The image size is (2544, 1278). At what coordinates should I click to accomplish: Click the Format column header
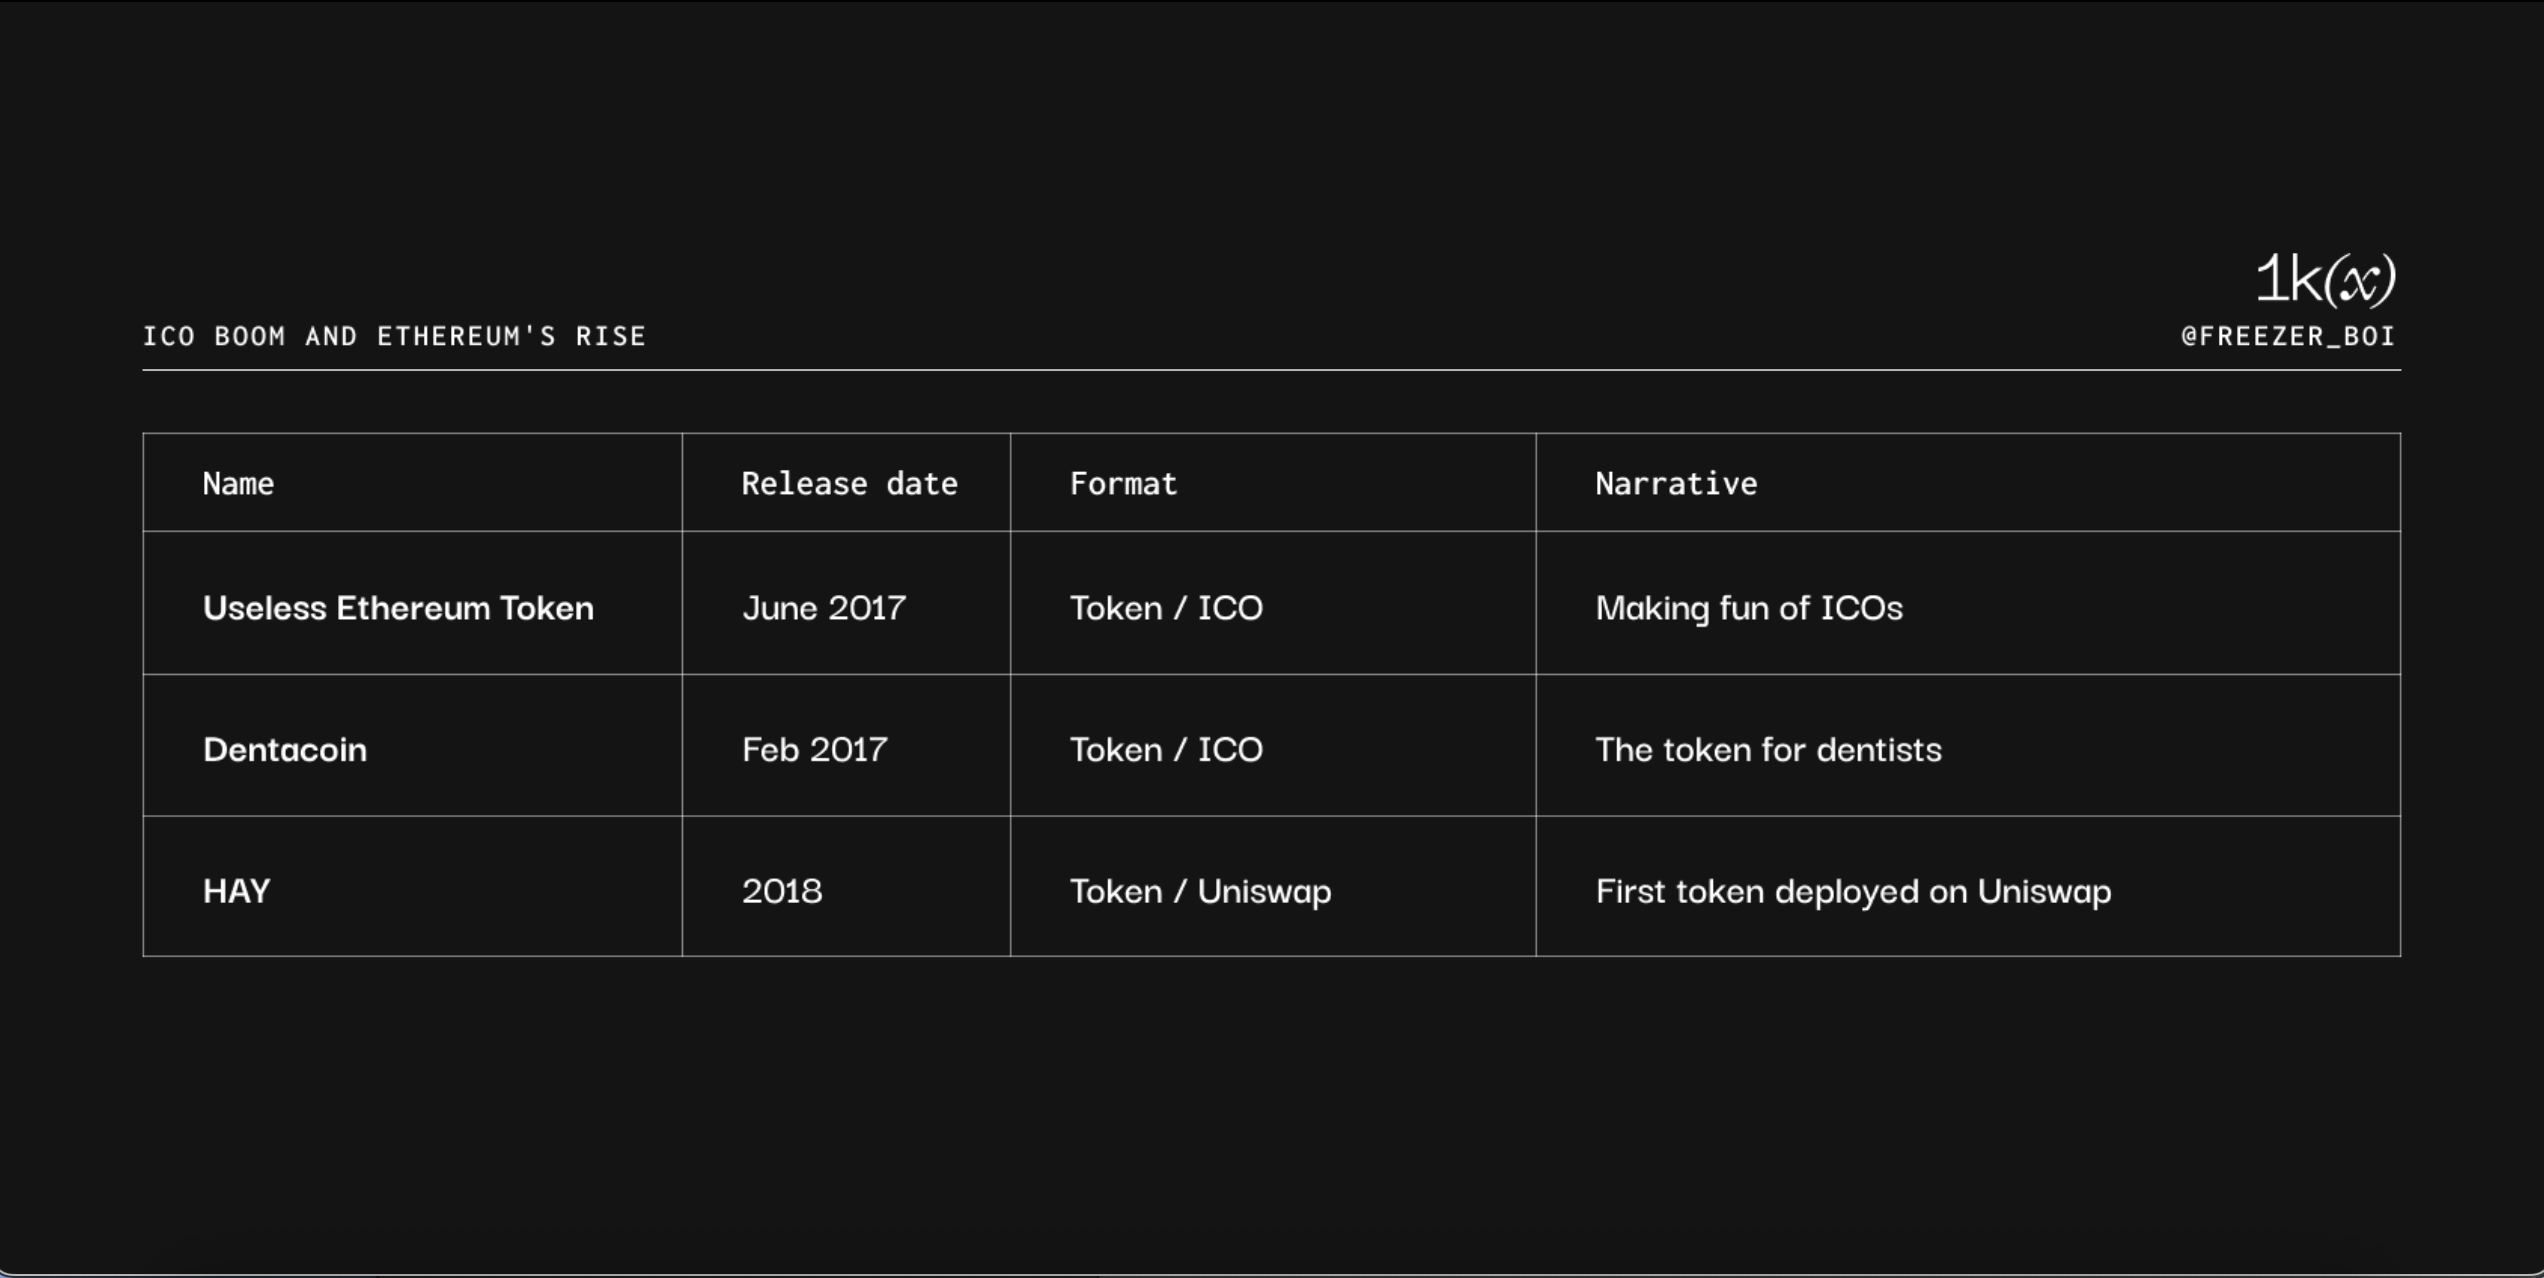[x=1123, y=484]
